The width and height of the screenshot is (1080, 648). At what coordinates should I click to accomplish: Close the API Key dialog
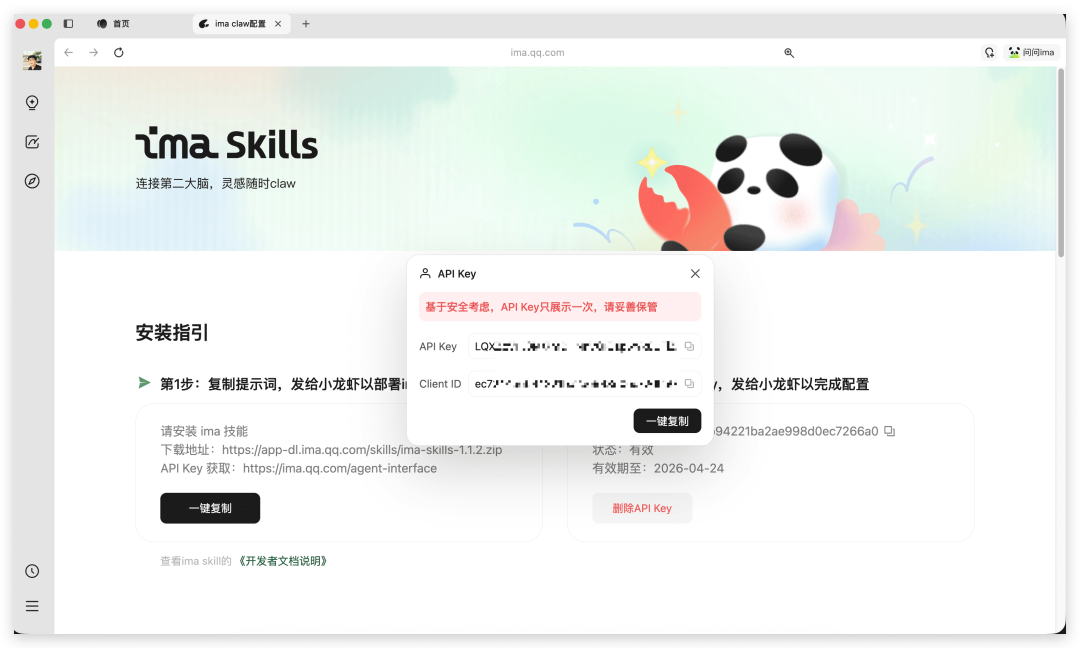695,274
